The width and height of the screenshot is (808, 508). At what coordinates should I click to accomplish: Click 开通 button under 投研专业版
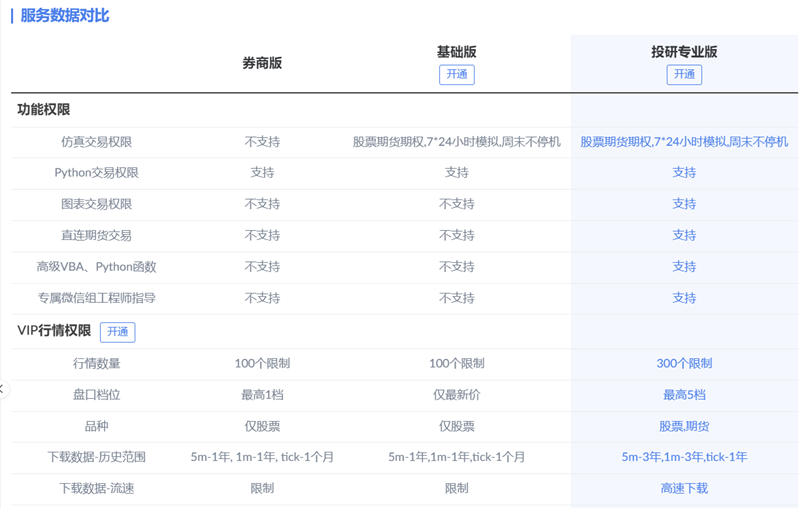(x=684, y=74)
